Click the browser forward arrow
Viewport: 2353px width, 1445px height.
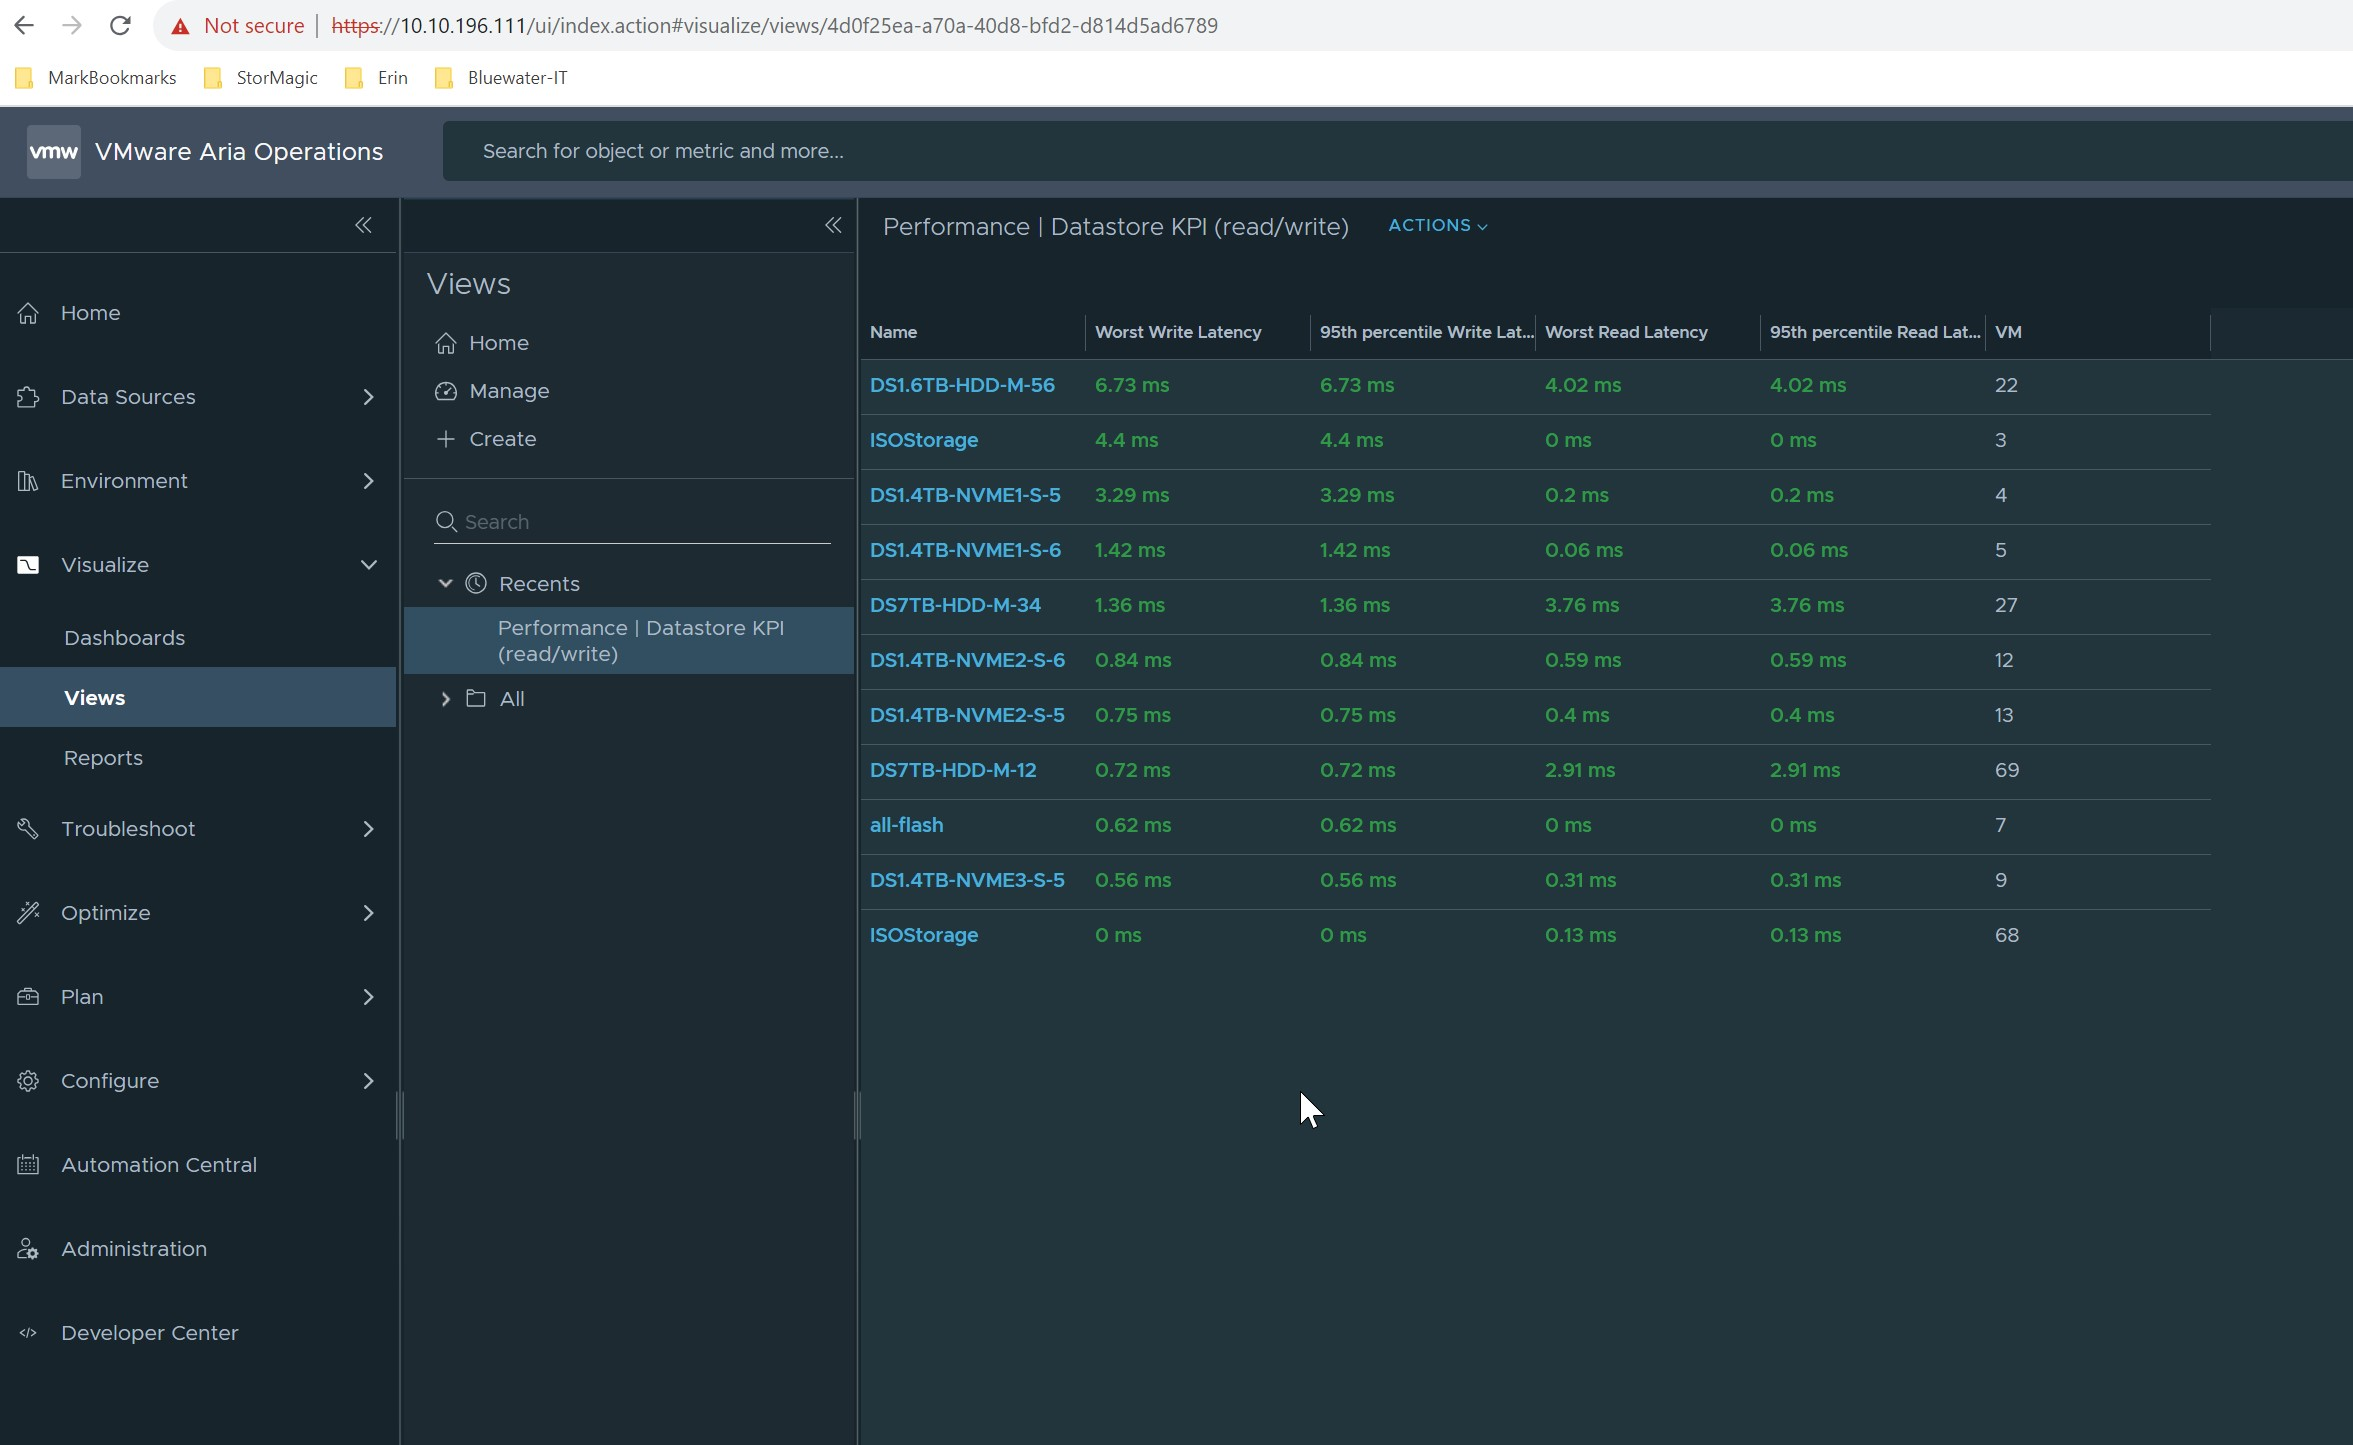(x=72, y=26)
